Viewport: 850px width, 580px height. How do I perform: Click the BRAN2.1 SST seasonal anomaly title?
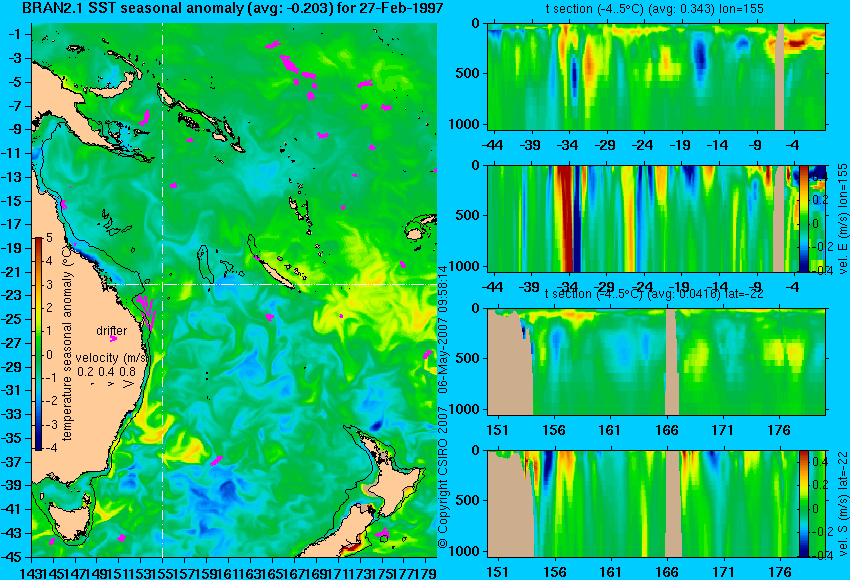click(x=233, y=8)
